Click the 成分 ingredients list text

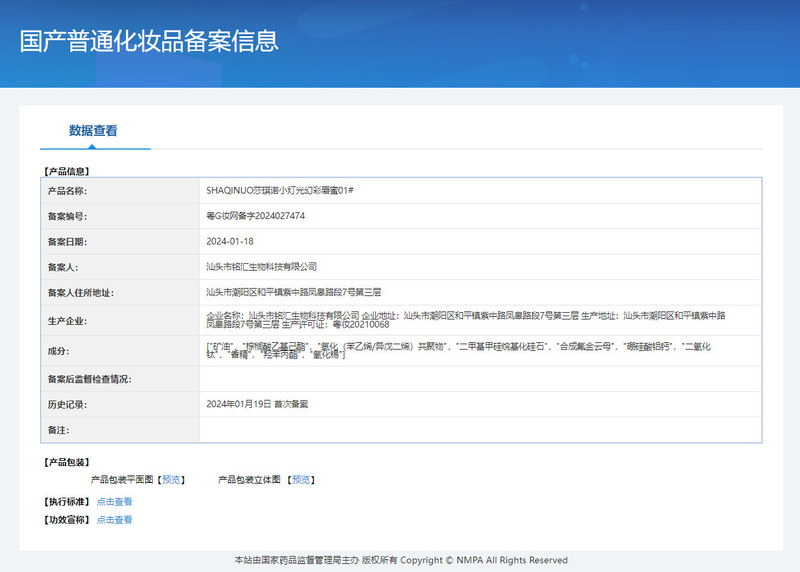click(x=458, y=351)
